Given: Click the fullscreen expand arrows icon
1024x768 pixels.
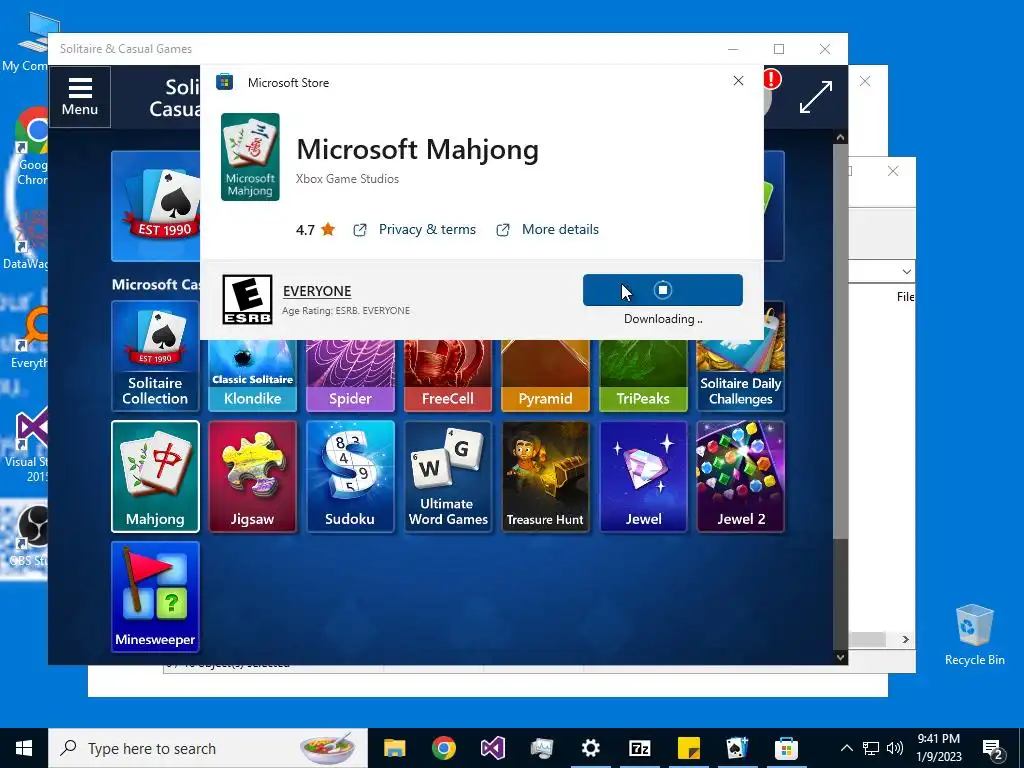Looking at the screenshot, I should [816, 97].
